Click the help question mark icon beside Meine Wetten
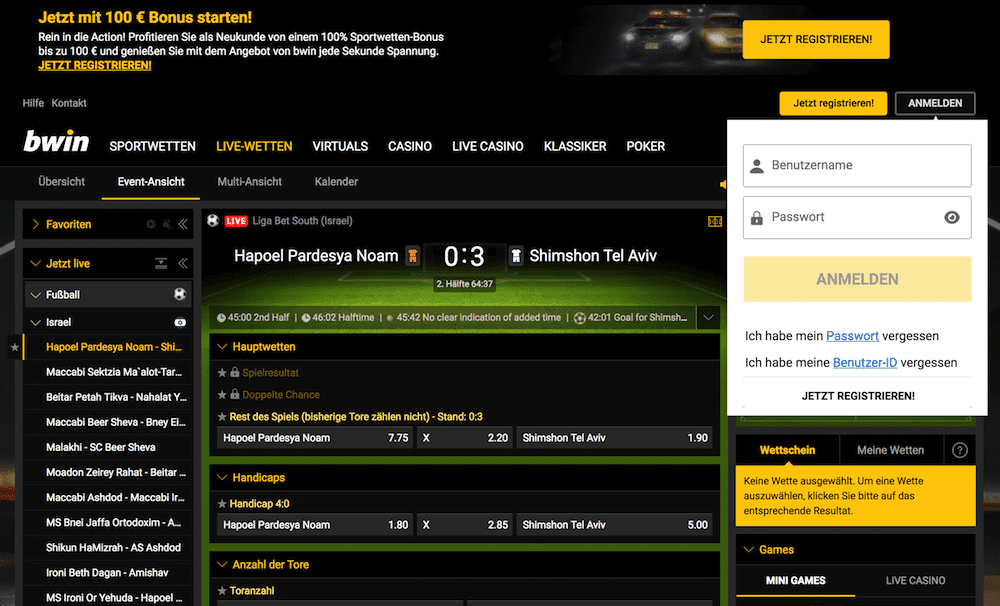Image resolution: width=1000 pixels, height=606 pixels. click(x=960, y=450)
